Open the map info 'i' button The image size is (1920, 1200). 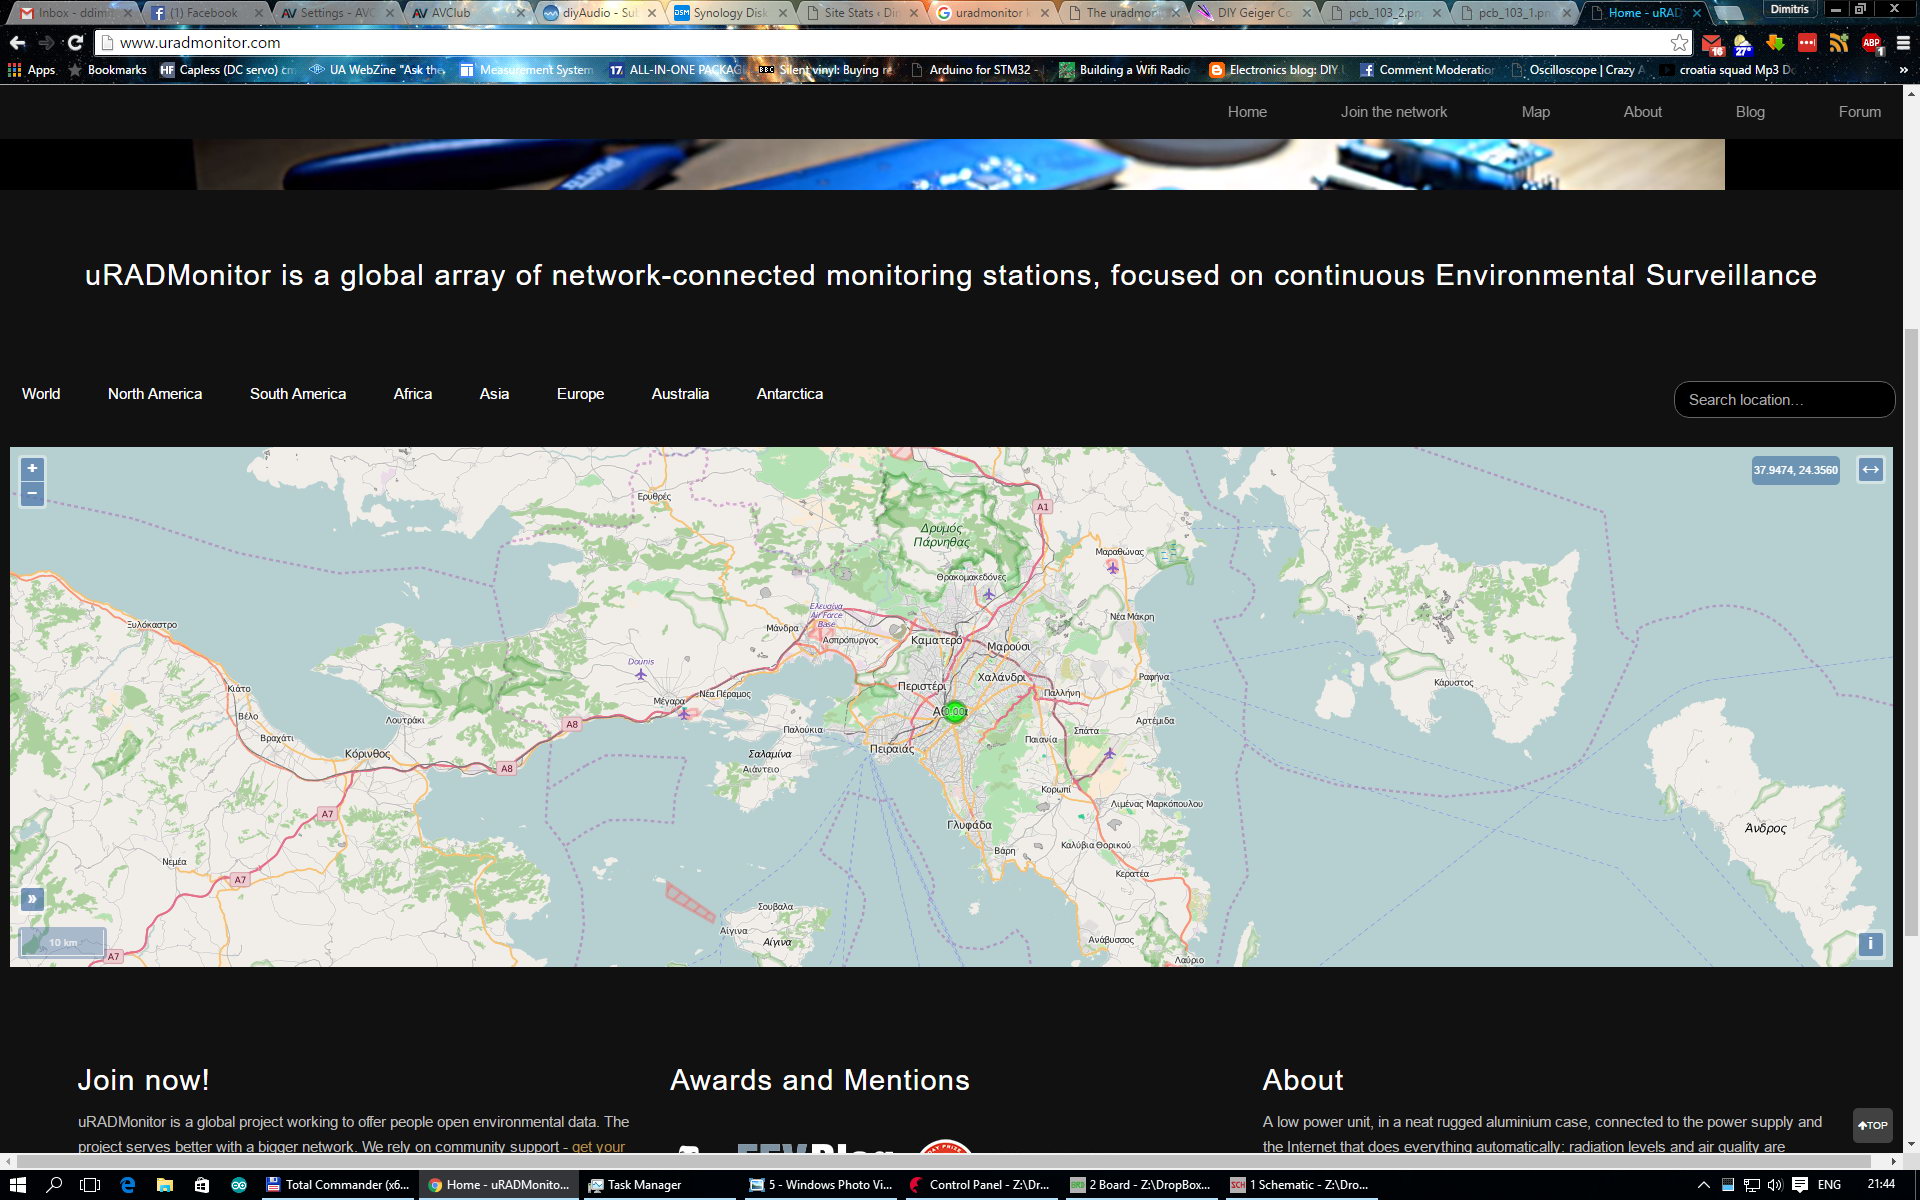(x=1870, y=943)
